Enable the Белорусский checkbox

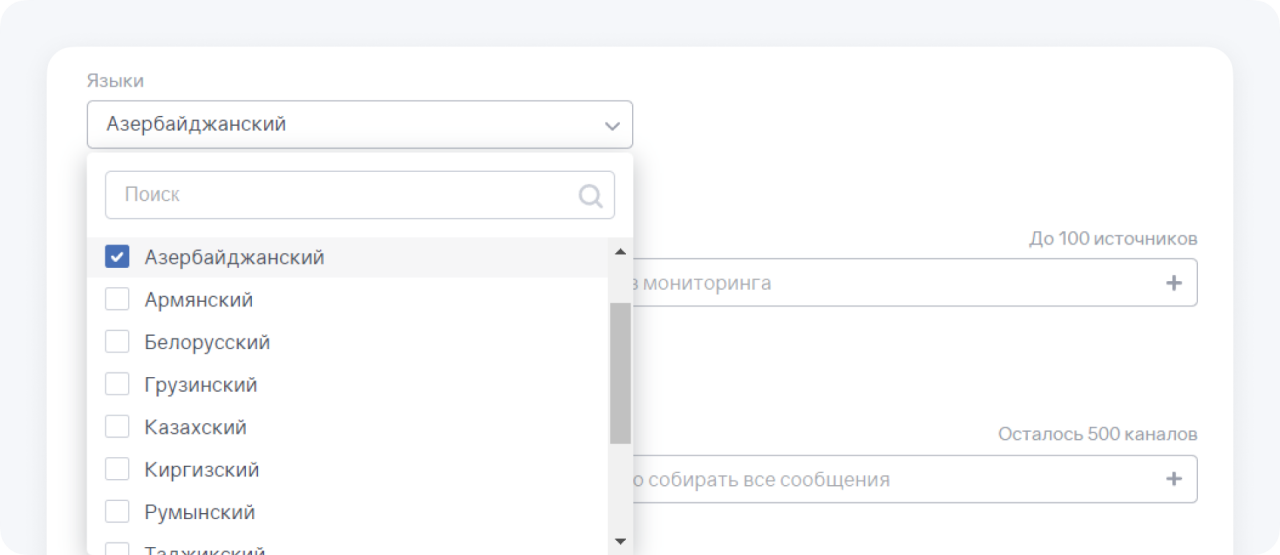(x=117, y=342)
